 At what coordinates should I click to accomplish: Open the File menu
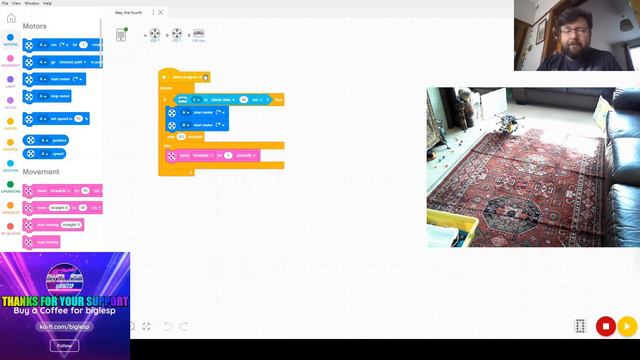pyautogui.click(x=5, y=3)
